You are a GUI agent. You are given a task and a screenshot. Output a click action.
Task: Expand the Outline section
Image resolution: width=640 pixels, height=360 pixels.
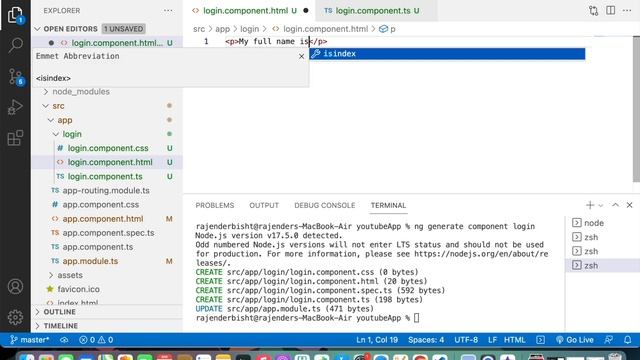(60, 312)
